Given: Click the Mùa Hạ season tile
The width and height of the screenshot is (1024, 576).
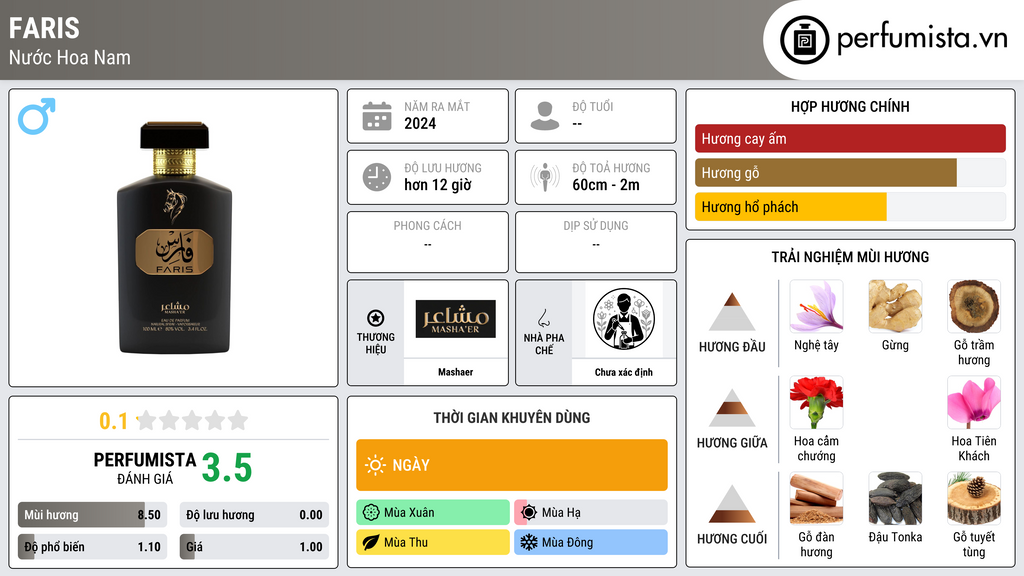Looking at the screenshot, I should point(591,513).
